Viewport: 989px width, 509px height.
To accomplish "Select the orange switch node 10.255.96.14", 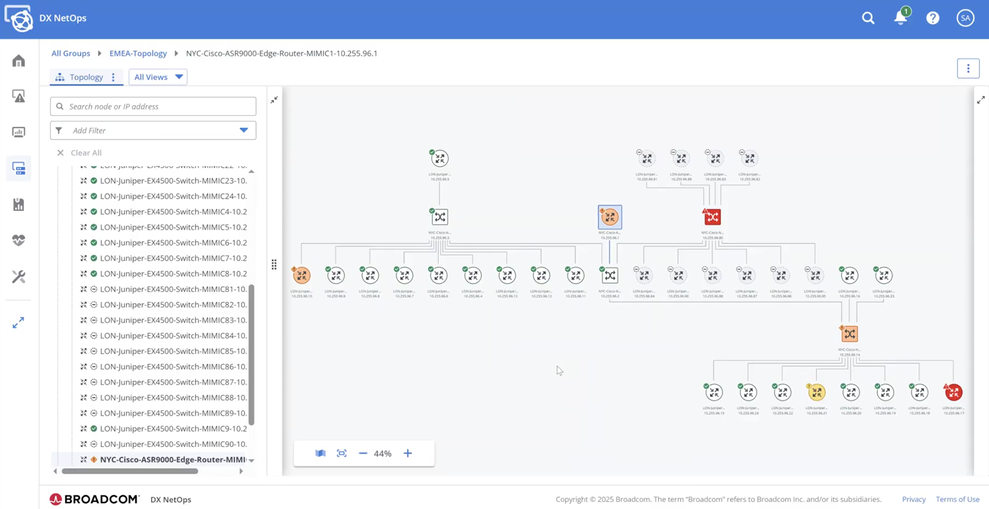I will click(x=849, y=334).
